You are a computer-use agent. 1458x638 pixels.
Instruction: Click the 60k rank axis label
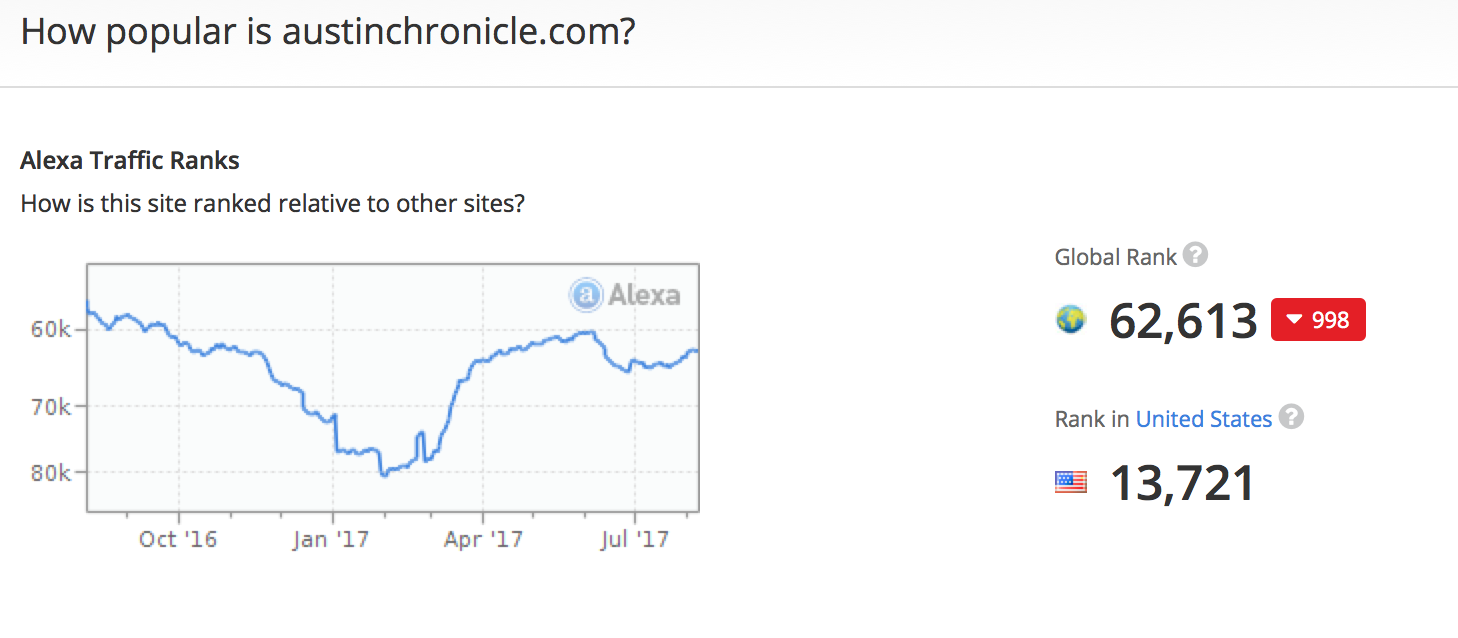click(x=51, y=329)
